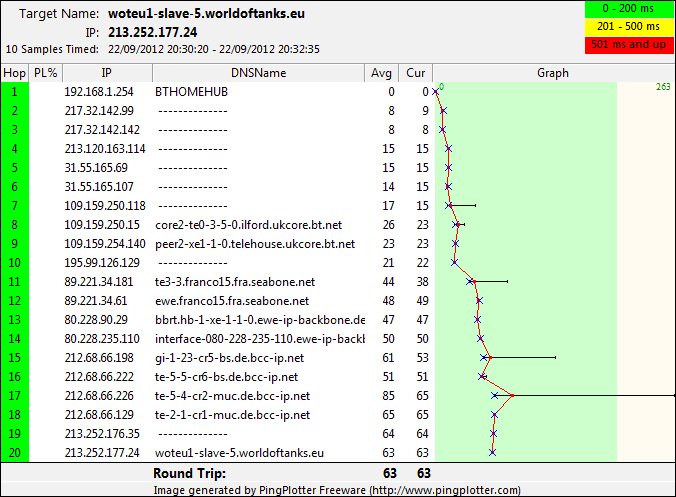676x497 pixels.
Task: Click current value 38 for hop 11
Action: pyautogui.click(x=422, y=282)
